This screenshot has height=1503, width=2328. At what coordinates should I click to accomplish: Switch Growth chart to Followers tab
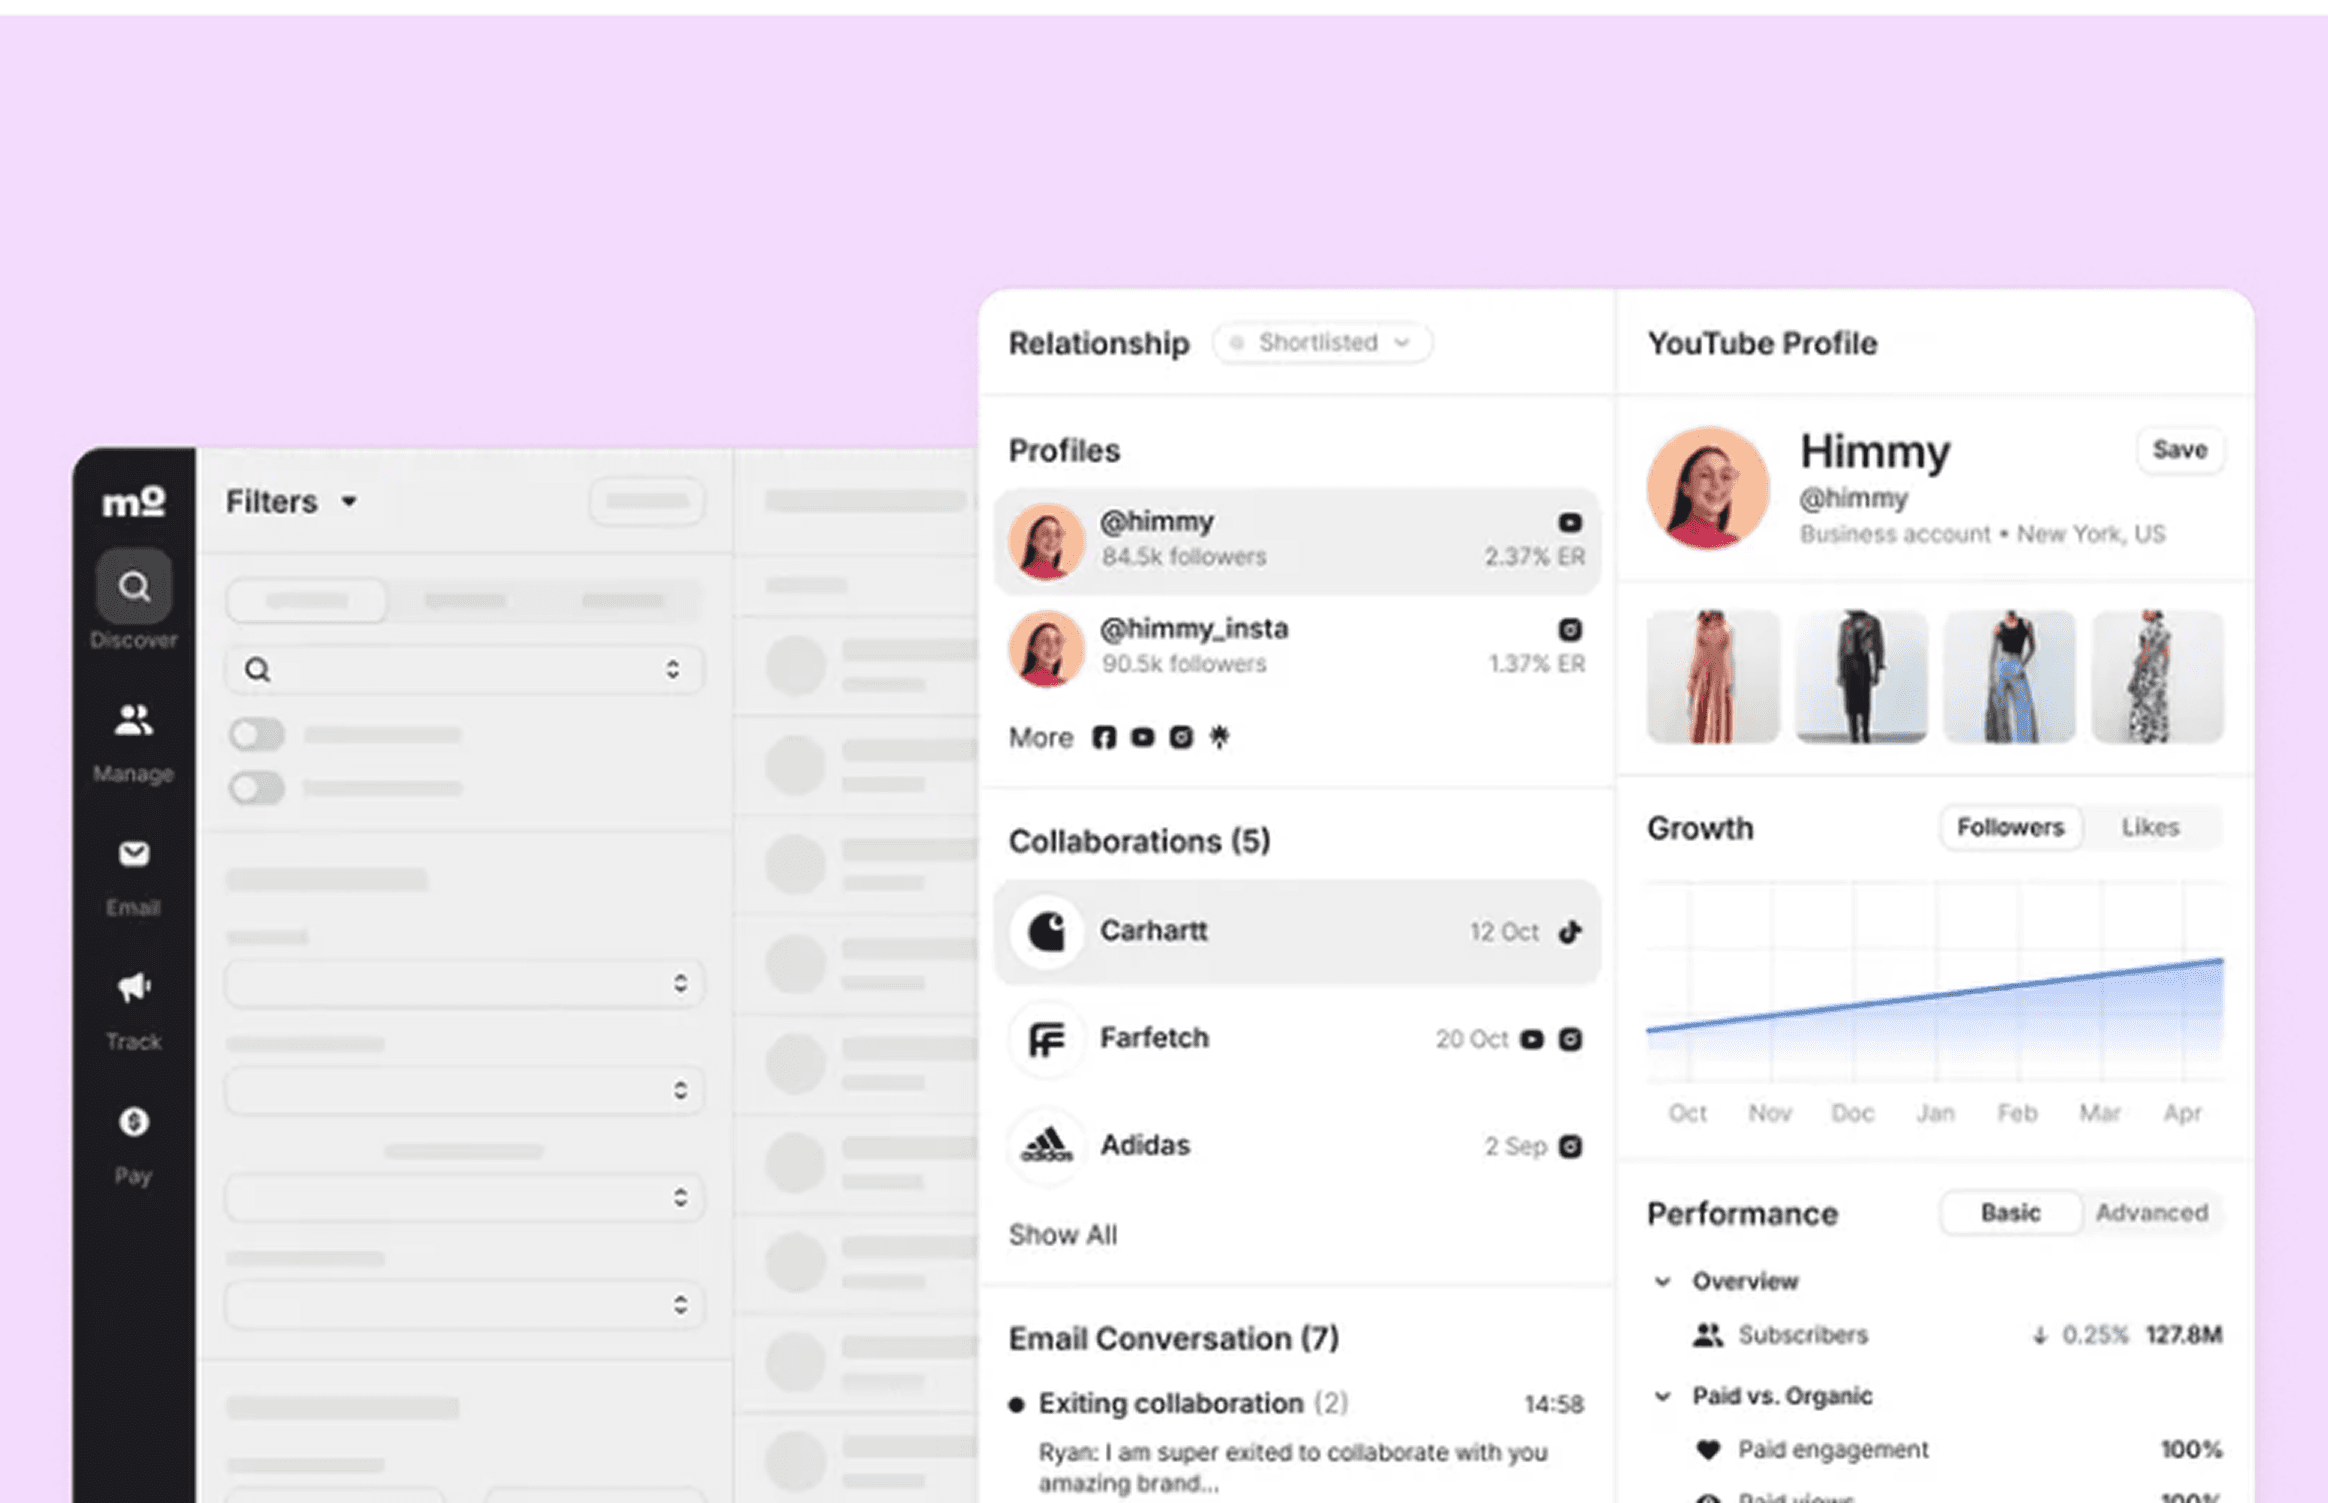pyautogui.click(x=2010, y=827)
